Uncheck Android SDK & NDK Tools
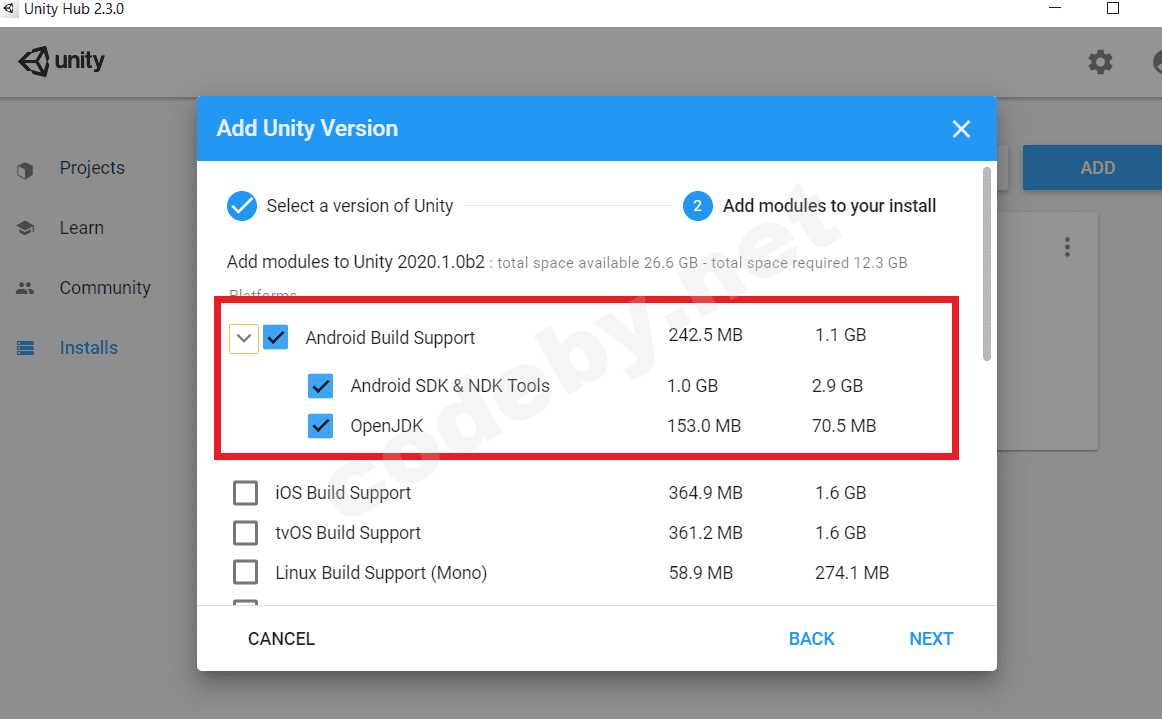The image size is (1162, 719). (321, 386)
